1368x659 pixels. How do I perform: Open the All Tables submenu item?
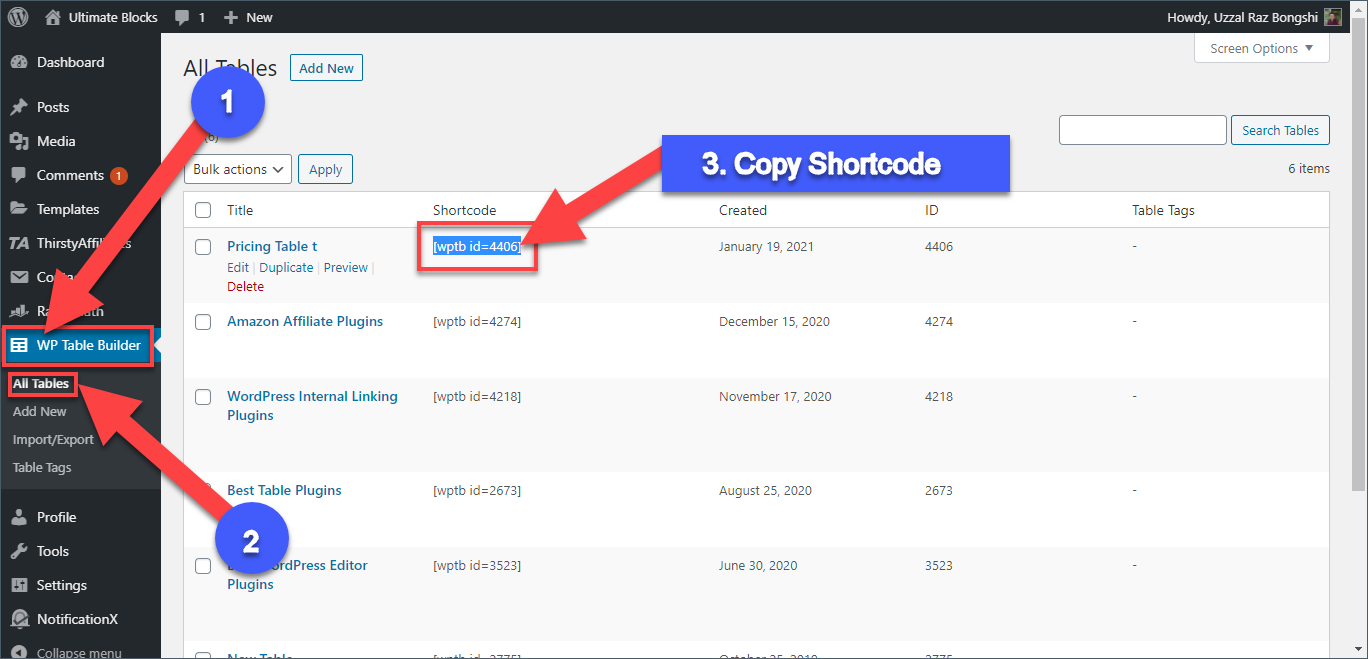41,383
